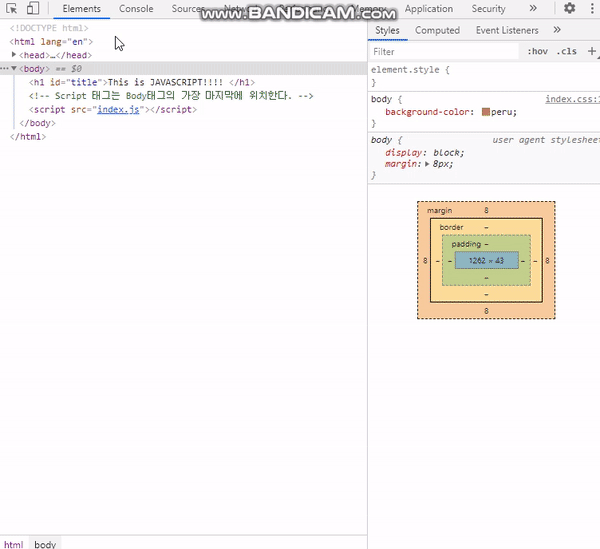The height and width of the screenshot is (549, 600).
Task: Open the Security tab
Action: (488, 9)
